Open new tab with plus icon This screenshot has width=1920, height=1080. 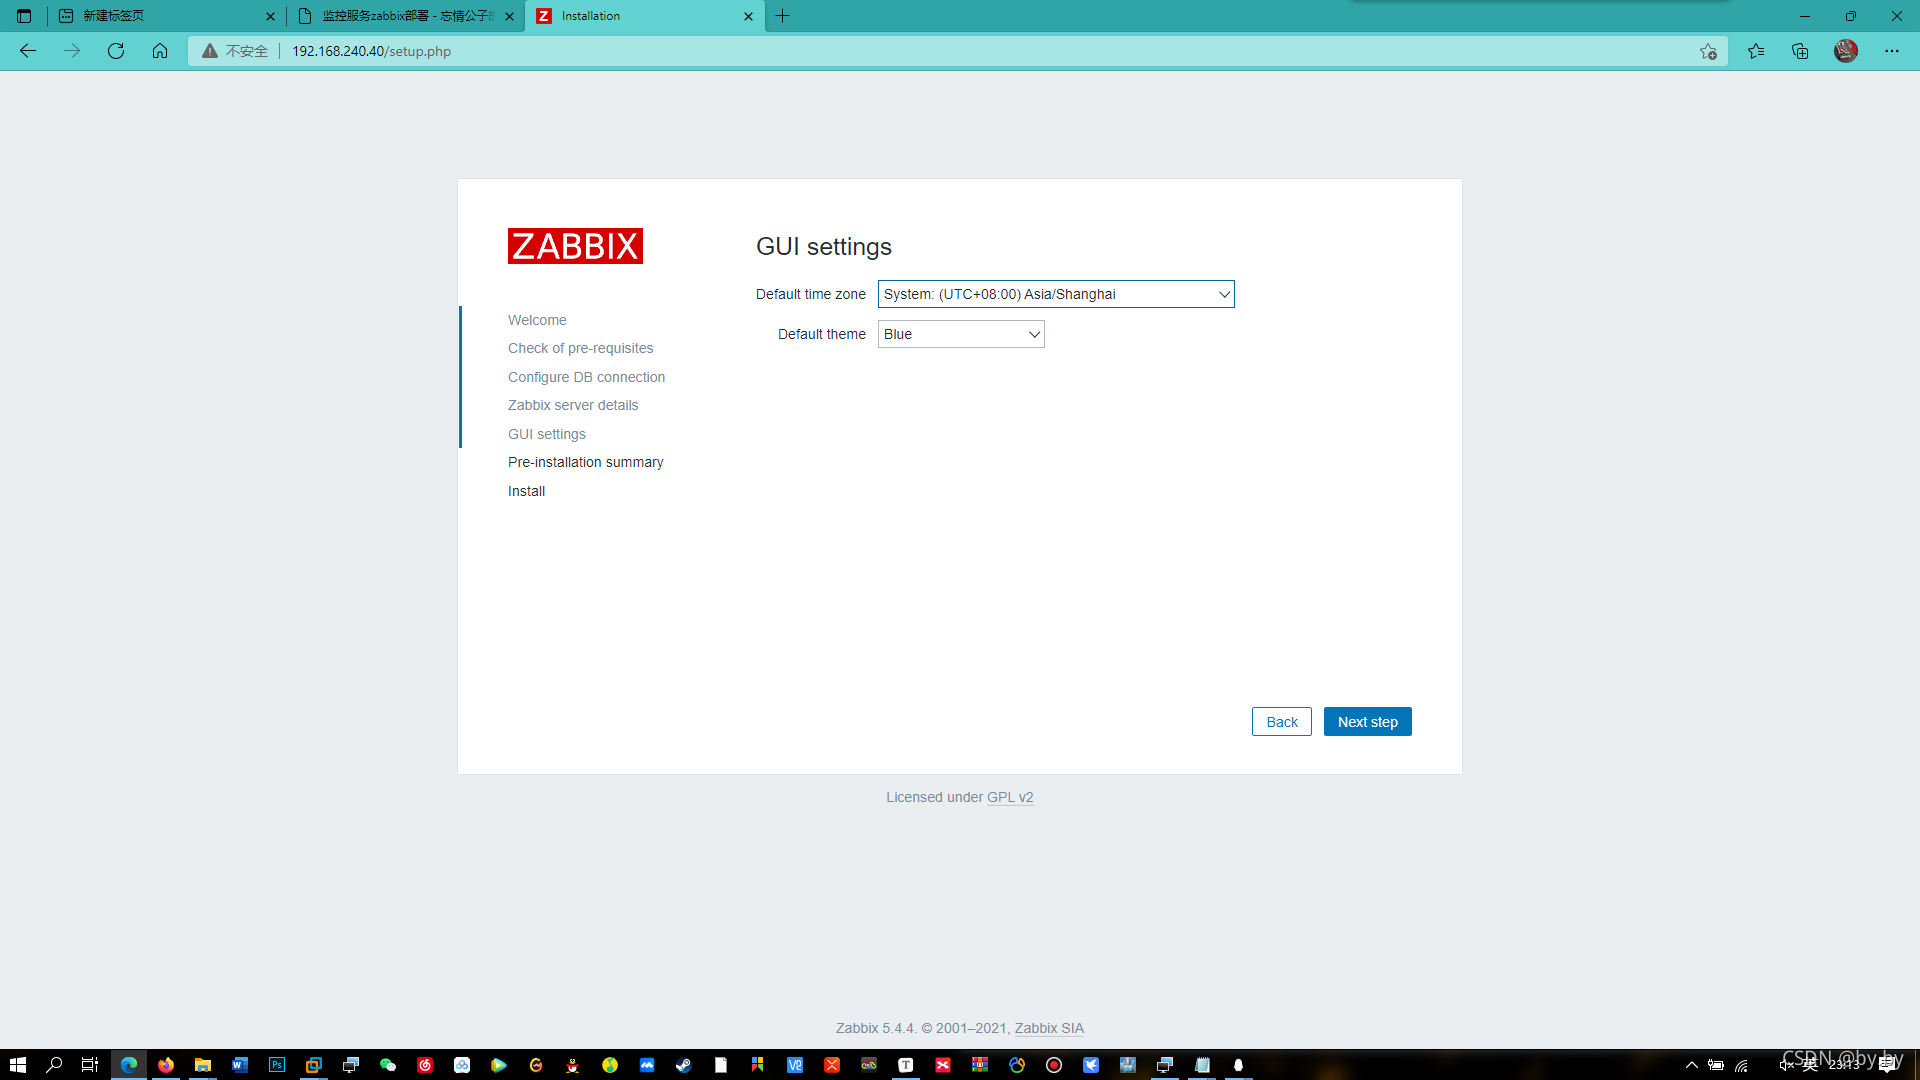(783, 16)
